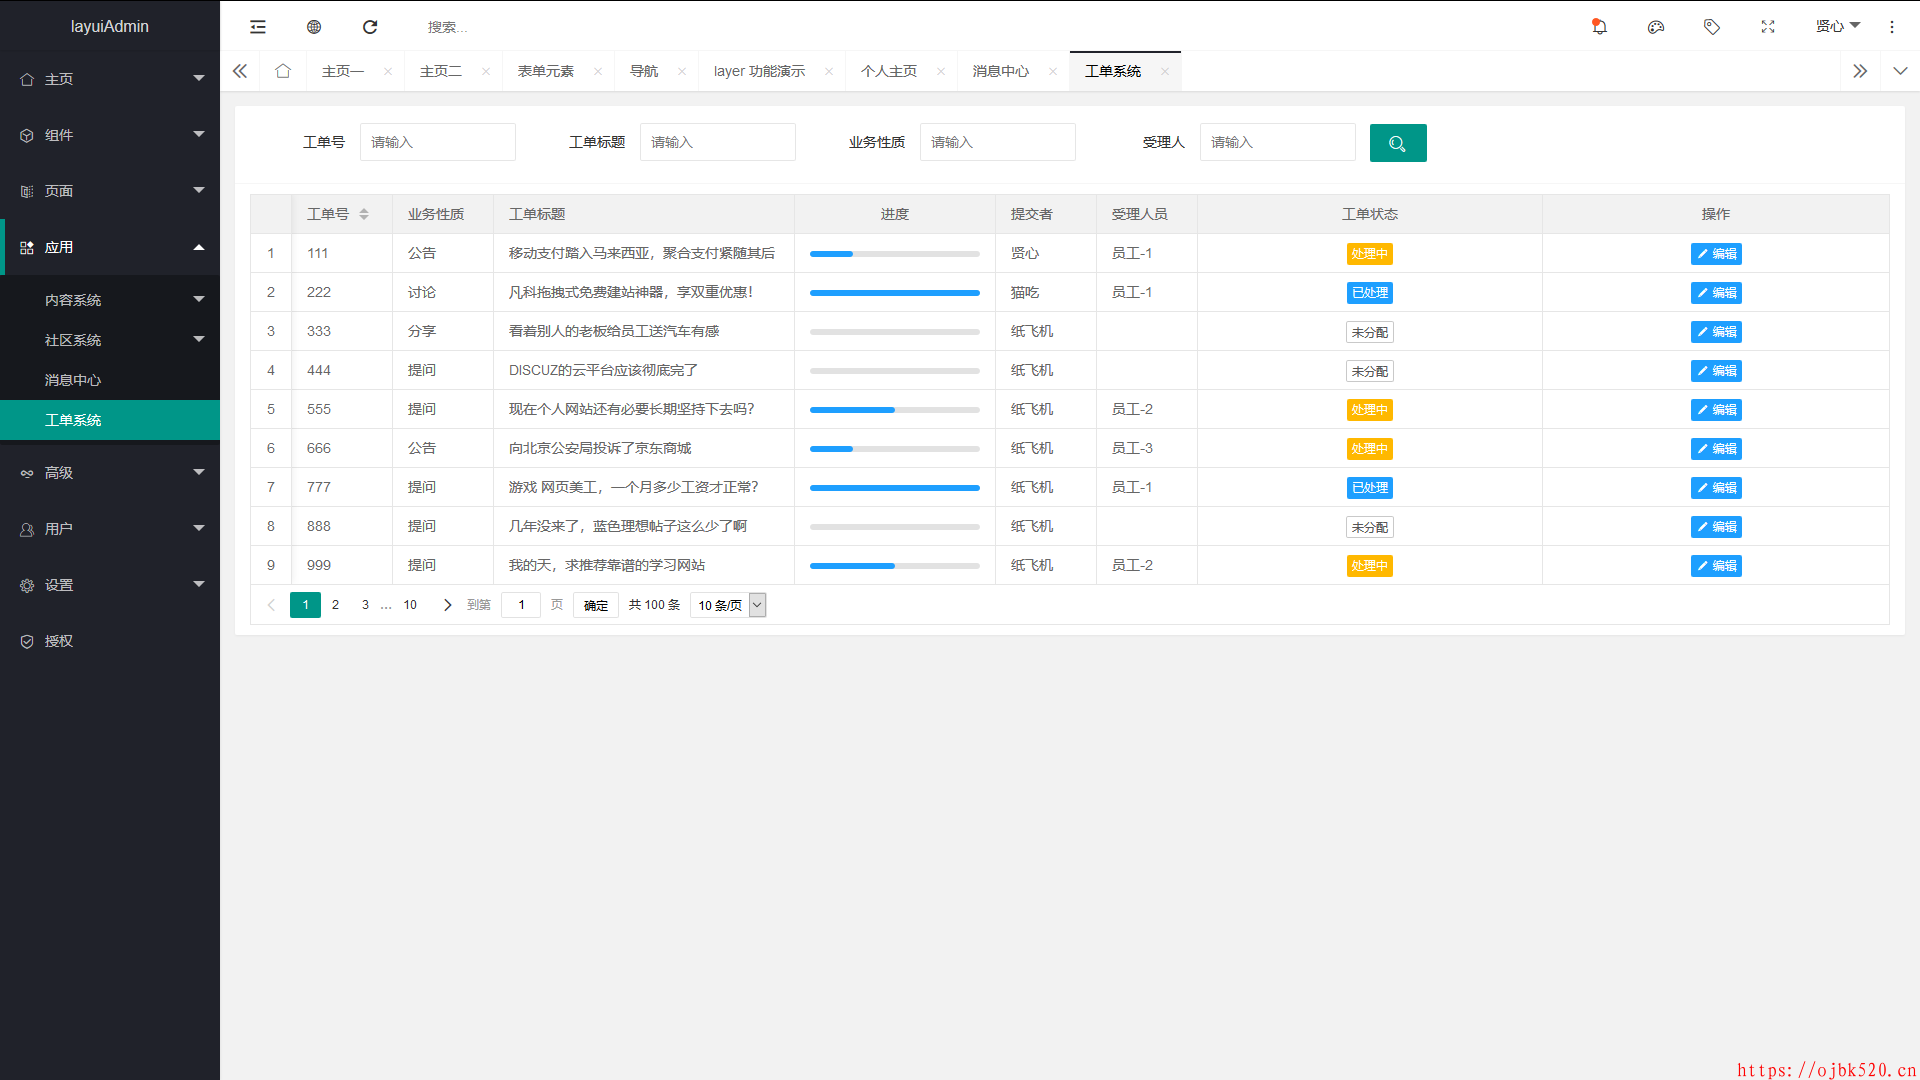Expand the 社区系统 submenu
This screenshot has height=1080, width=1920.
(x=110, y=340)
